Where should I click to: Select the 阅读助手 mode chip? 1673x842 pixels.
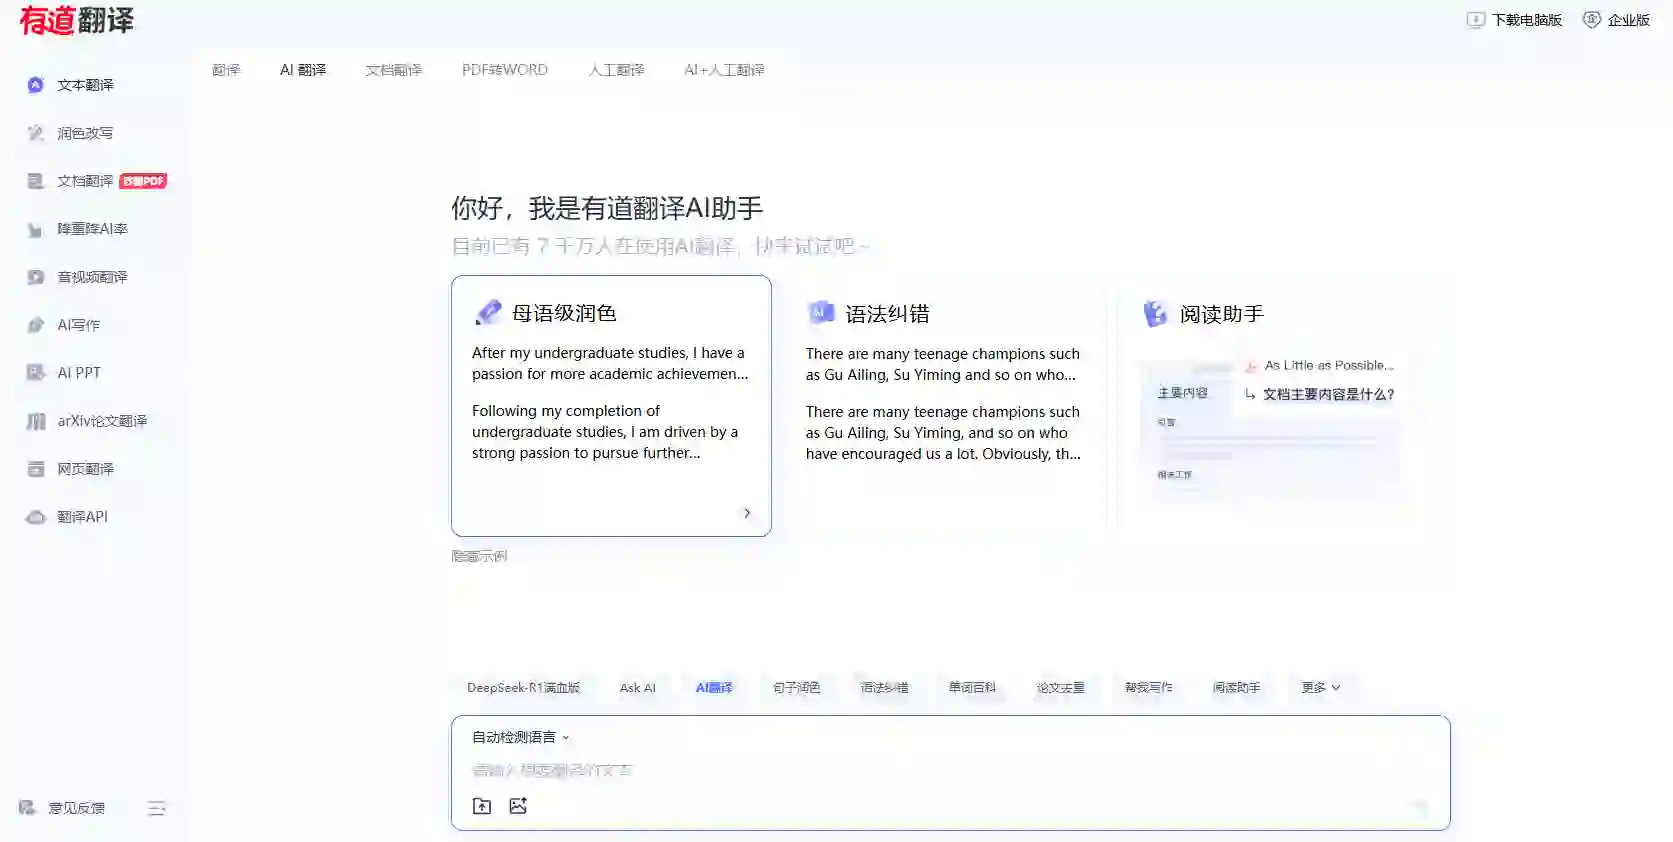click(x=1237, y=688)
